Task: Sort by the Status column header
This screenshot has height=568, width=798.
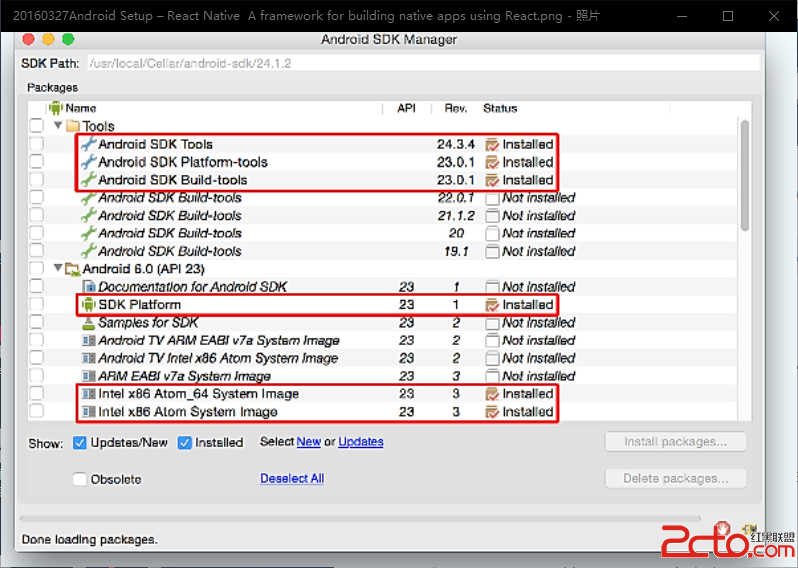Action: [500, 108]
